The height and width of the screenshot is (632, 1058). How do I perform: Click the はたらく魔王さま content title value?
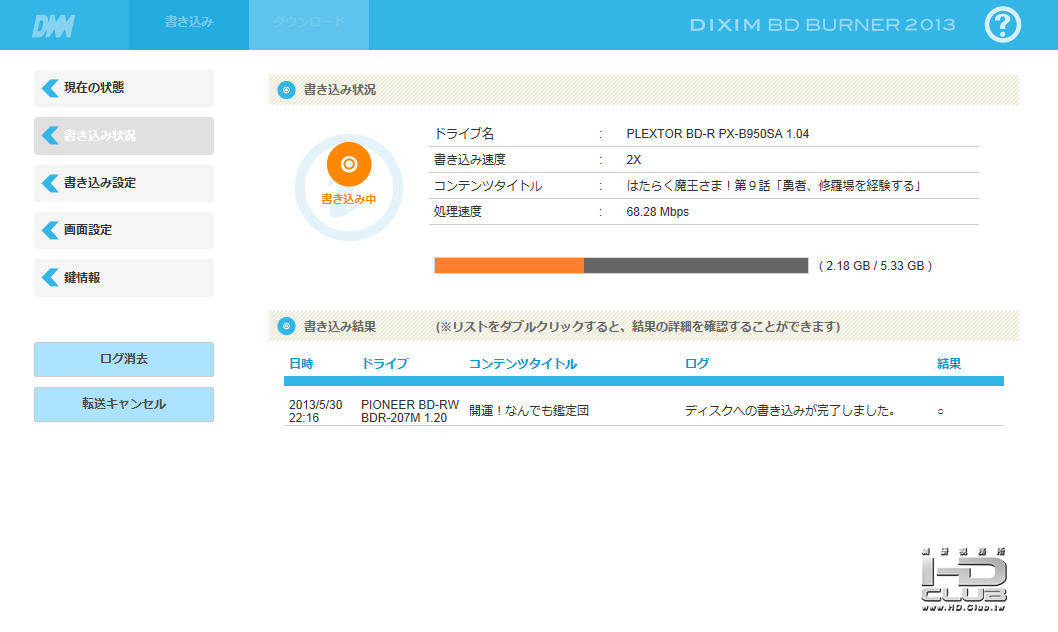coord(774,185)
